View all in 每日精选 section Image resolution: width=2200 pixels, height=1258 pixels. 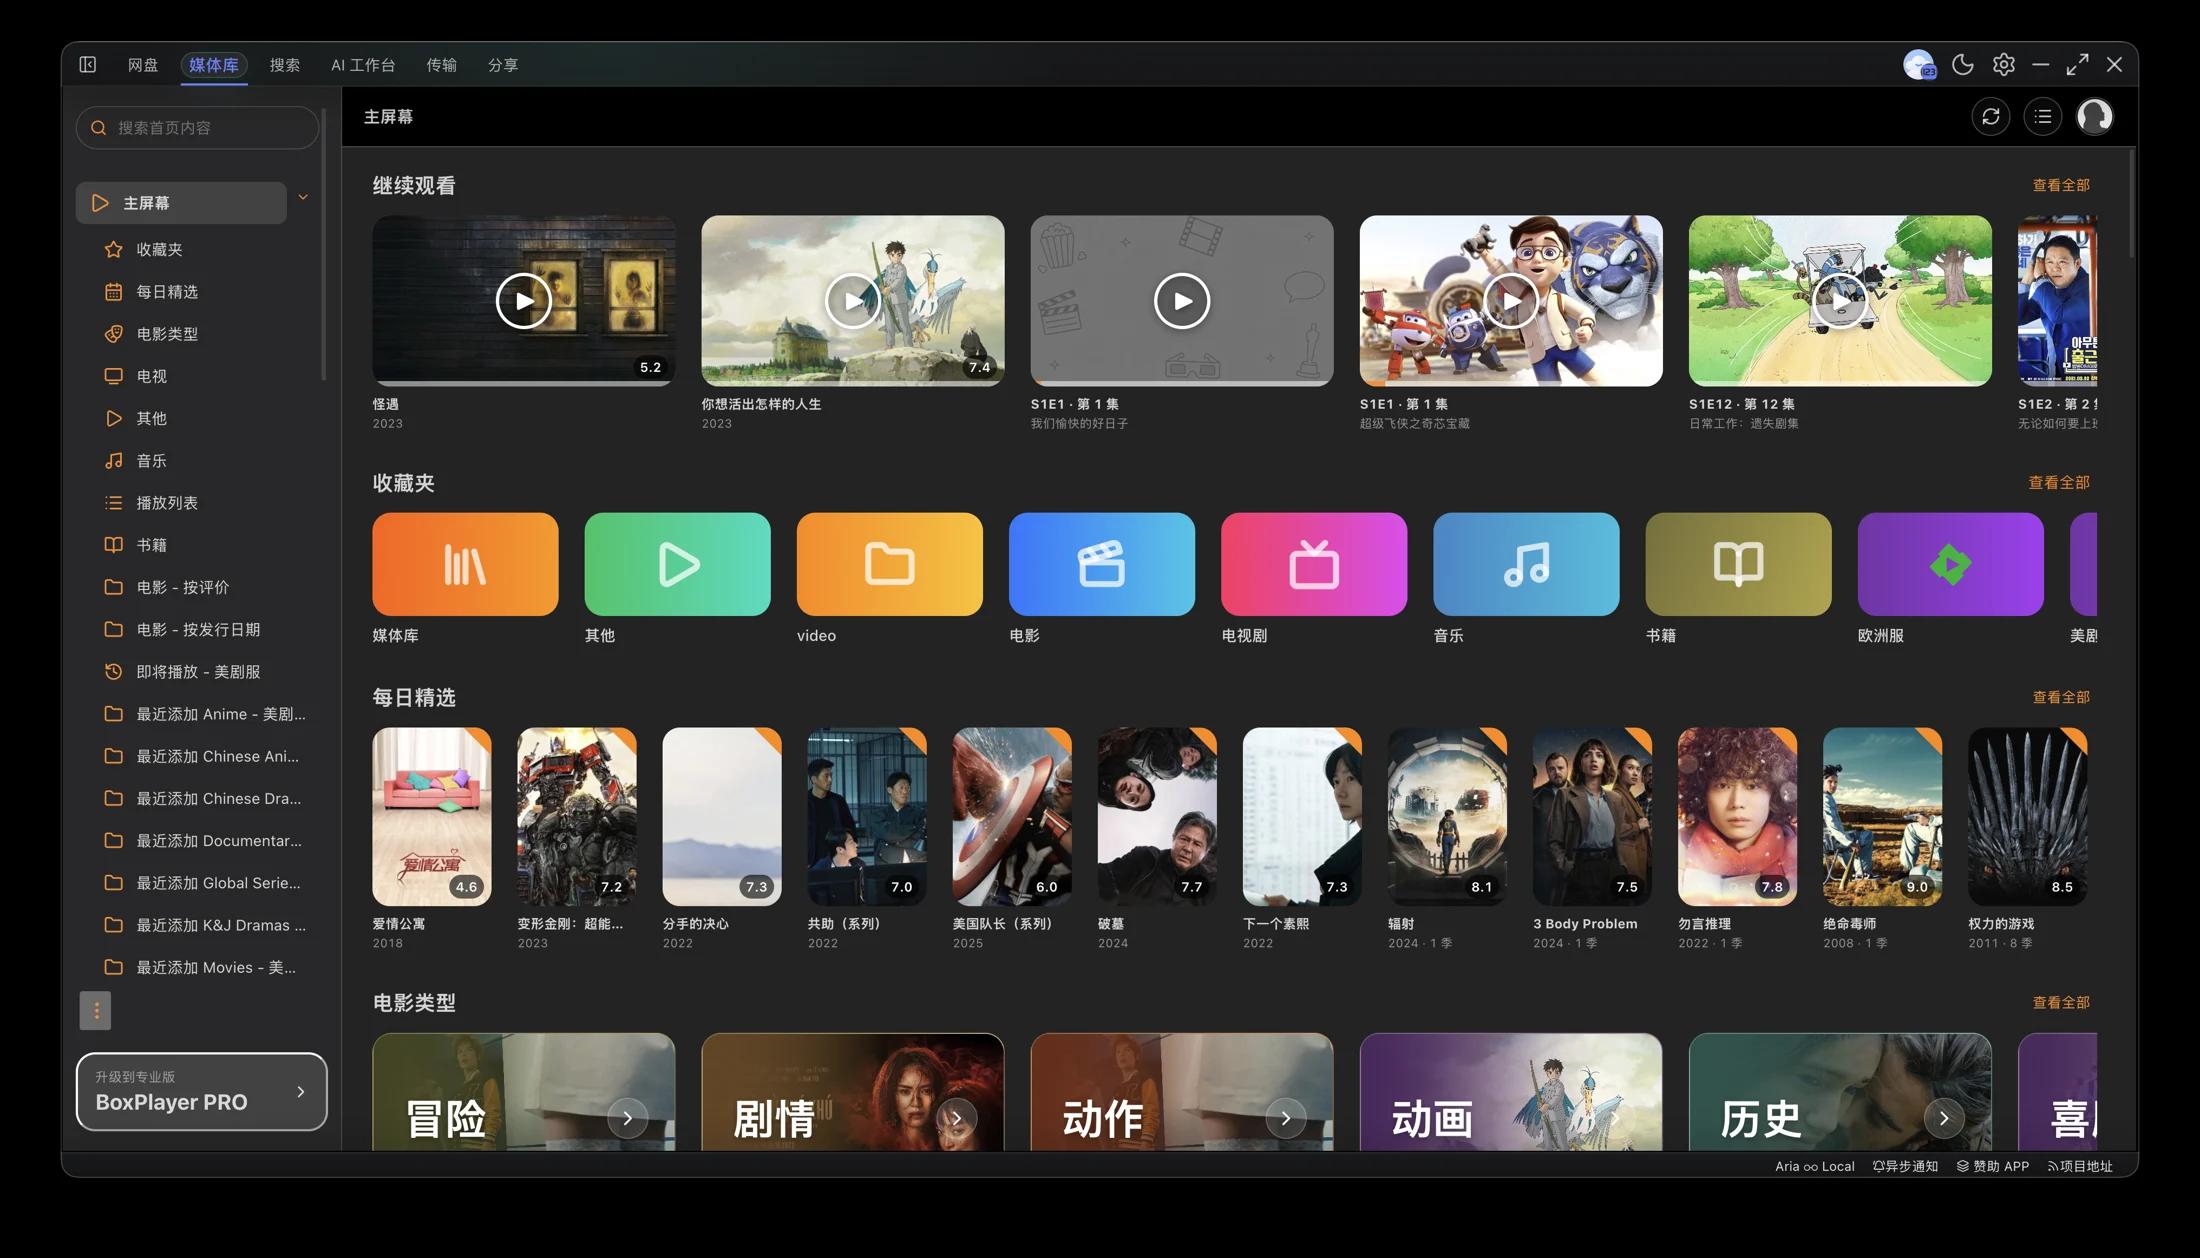[x=2061, y=697]
